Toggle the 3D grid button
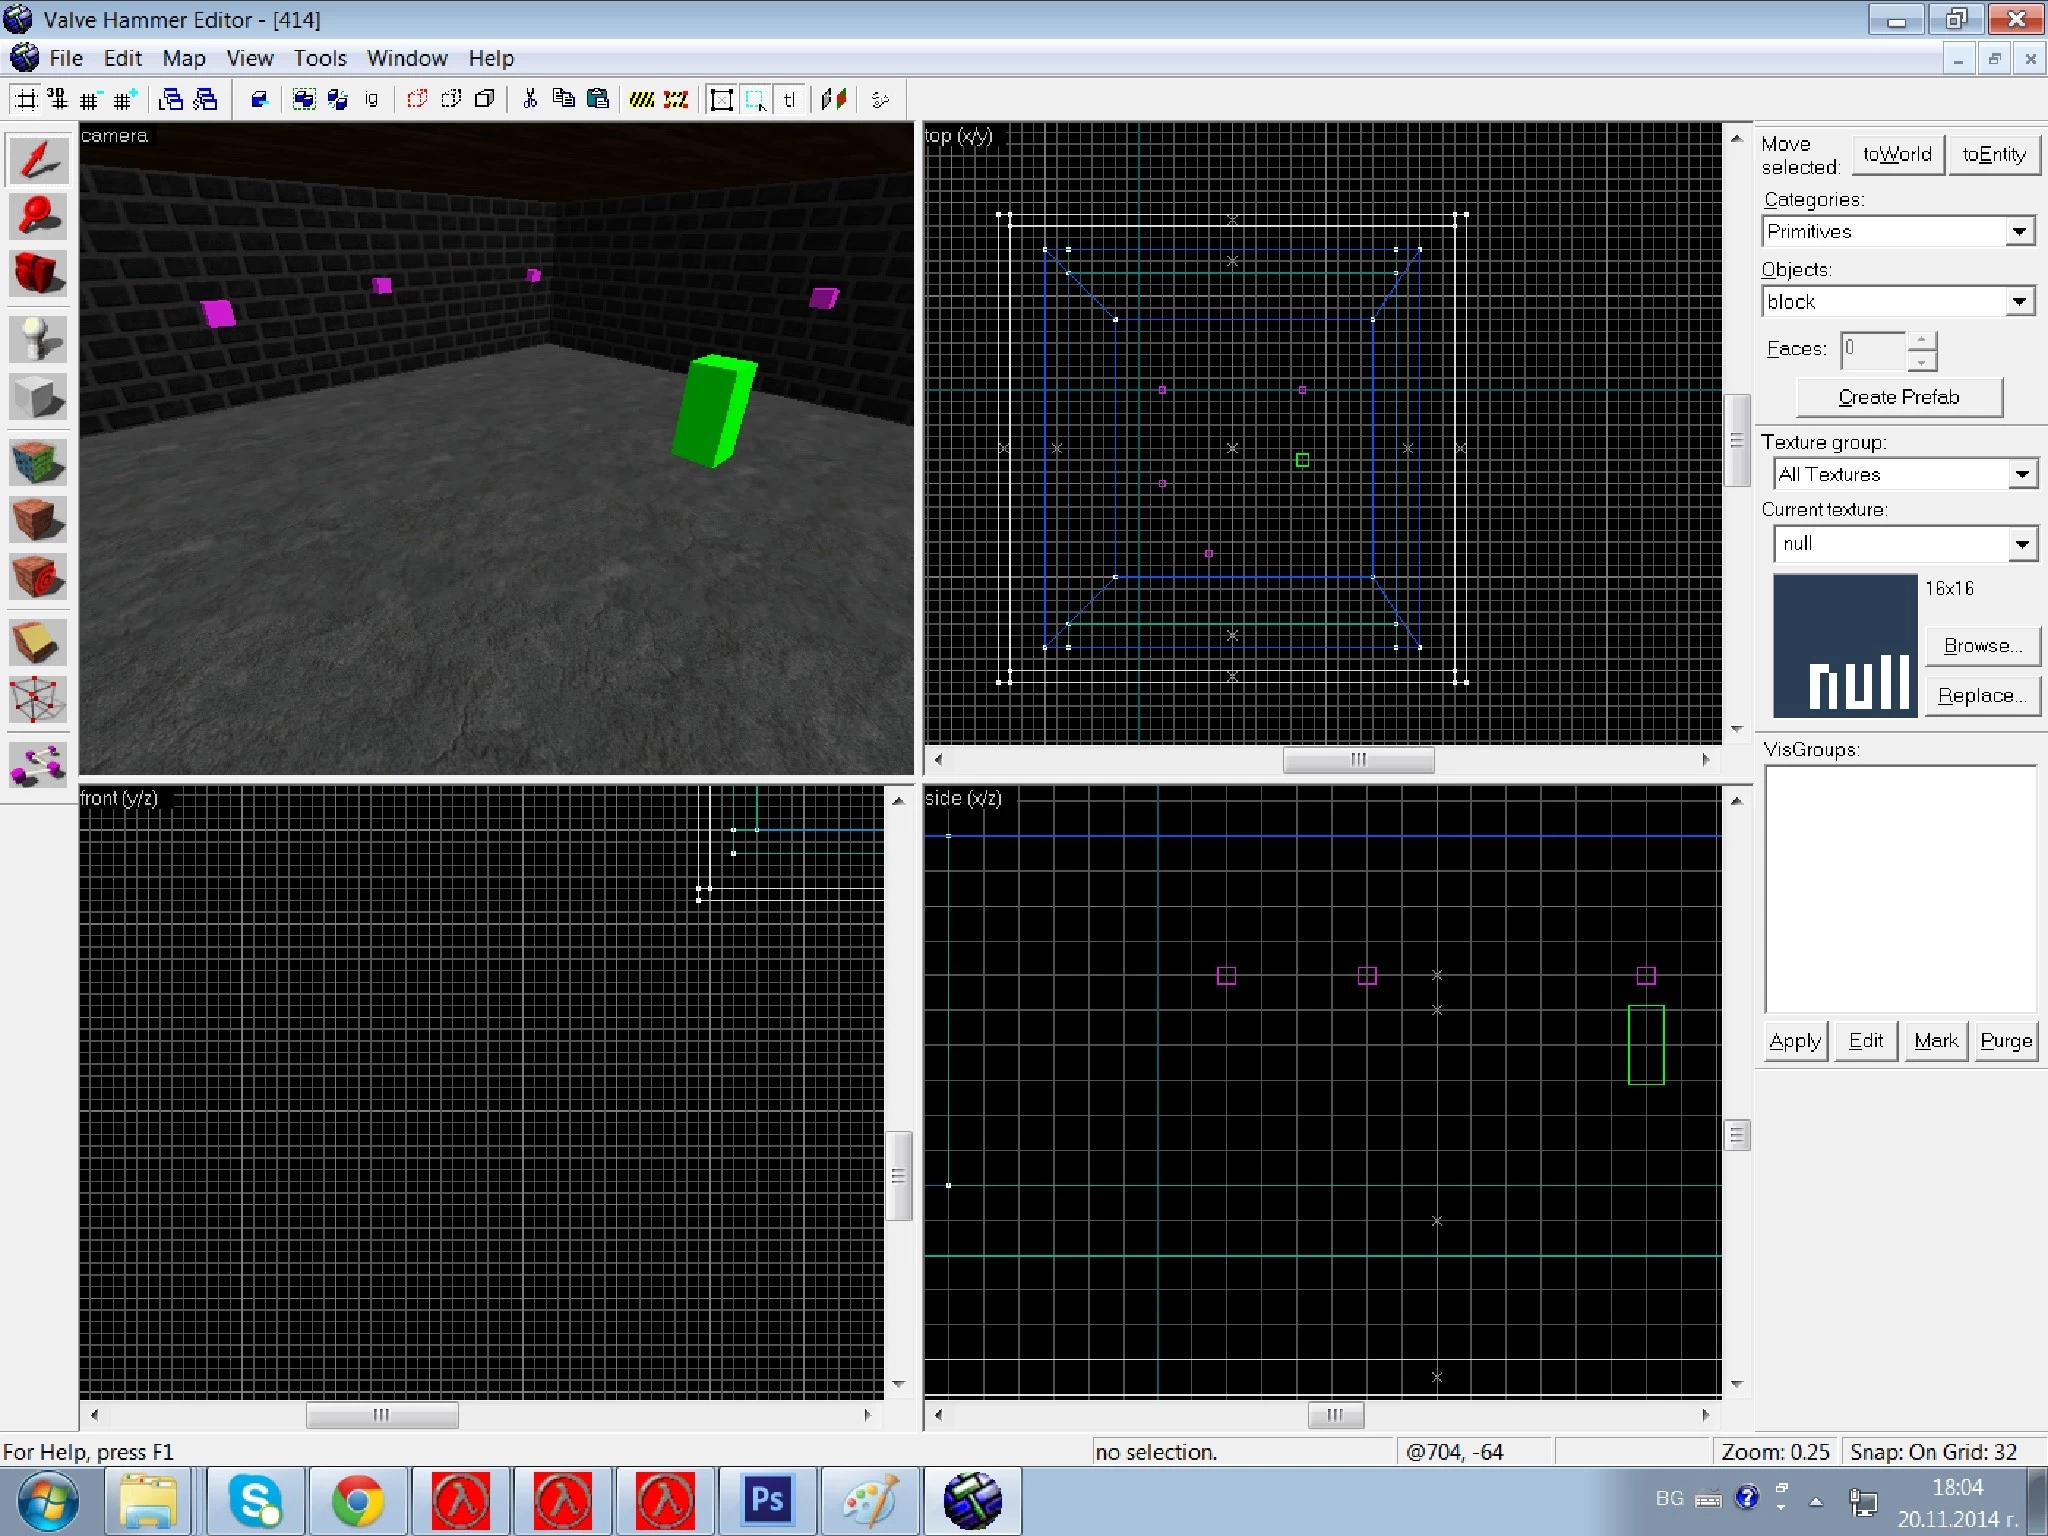Viewport: 2048px width, 1536px height. [58, 99]
